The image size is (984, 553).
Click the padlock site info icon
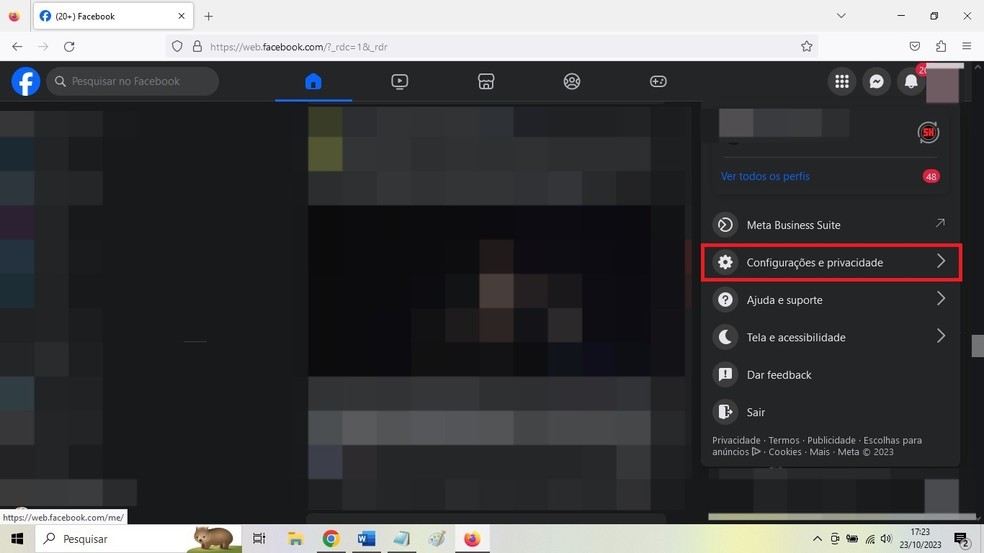click(x=197, y=46)
